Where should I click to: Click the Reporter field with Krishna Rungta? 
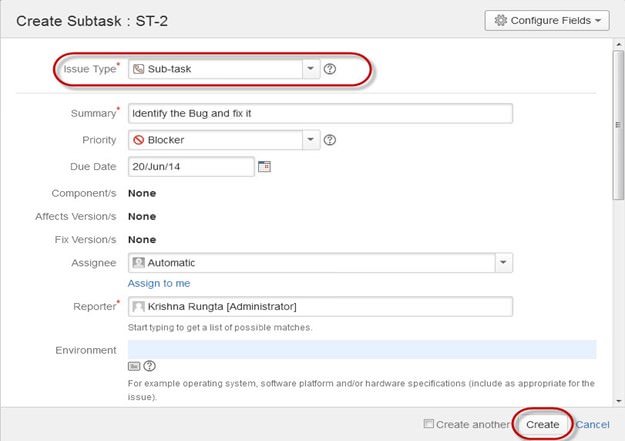pos(320,306)
